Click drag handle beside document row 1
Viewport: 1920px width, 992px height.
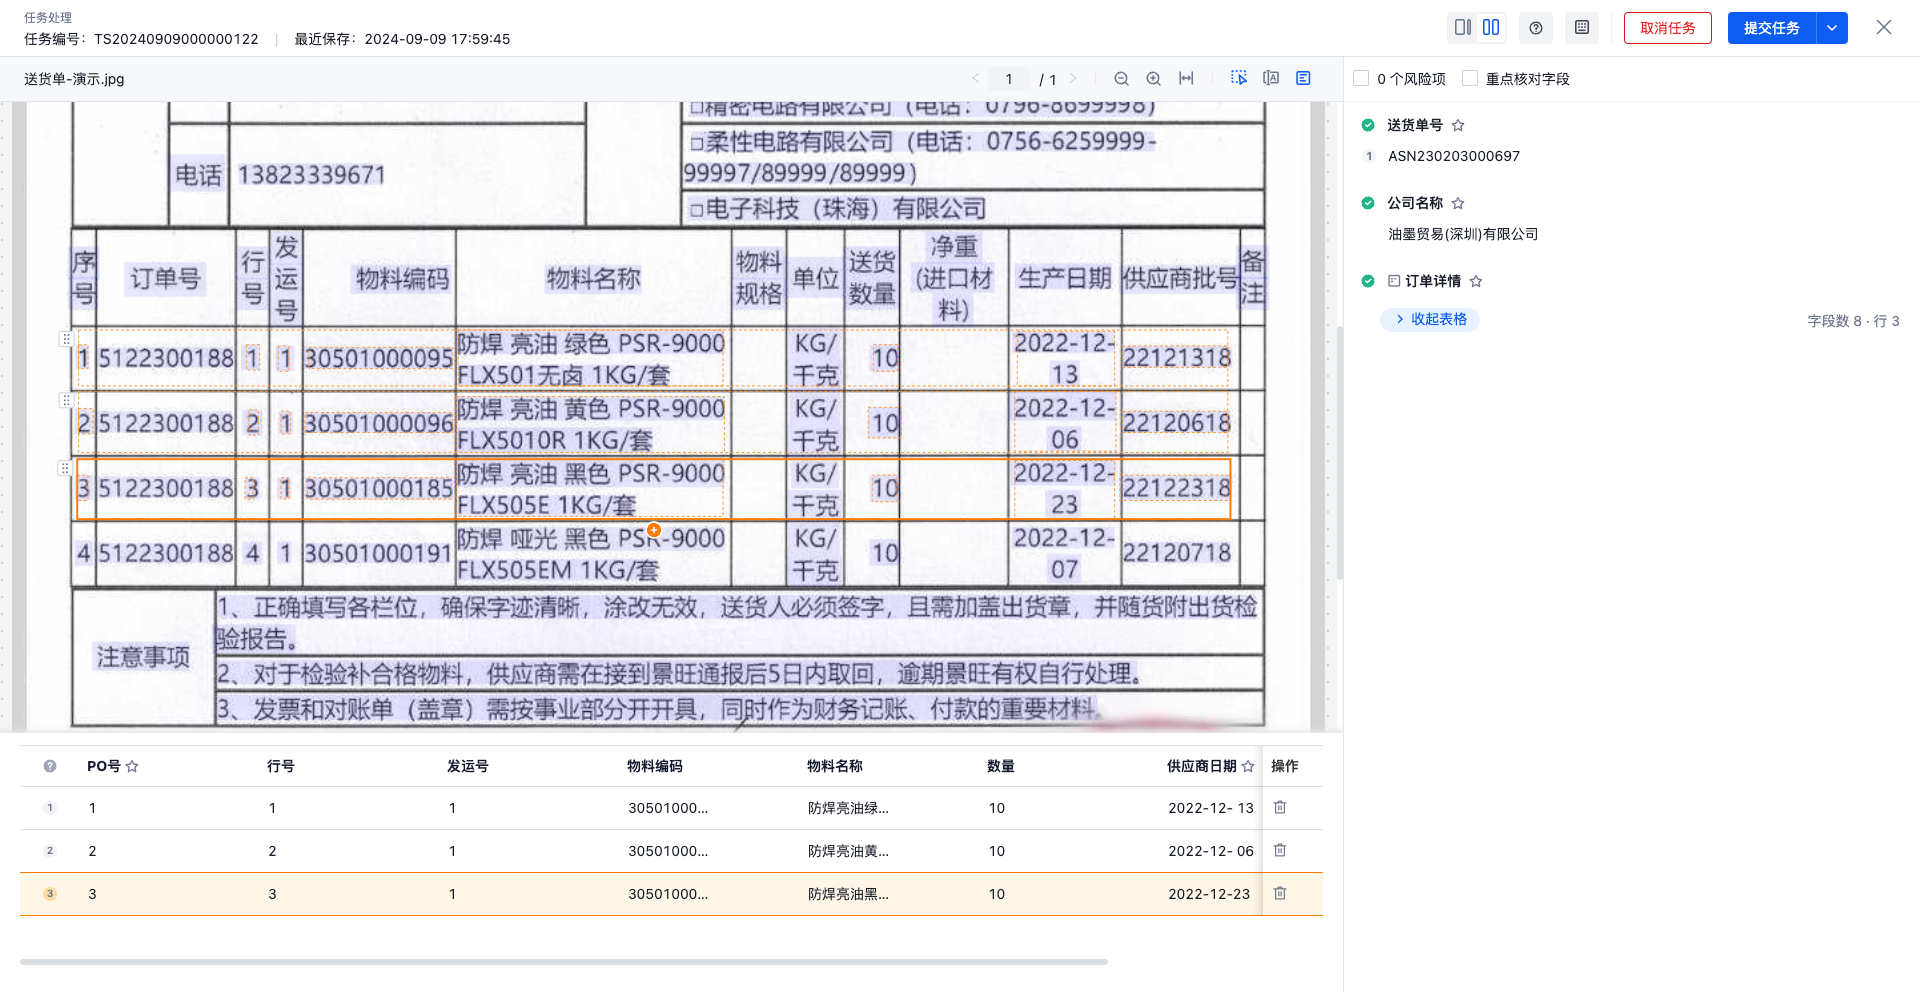66,339
